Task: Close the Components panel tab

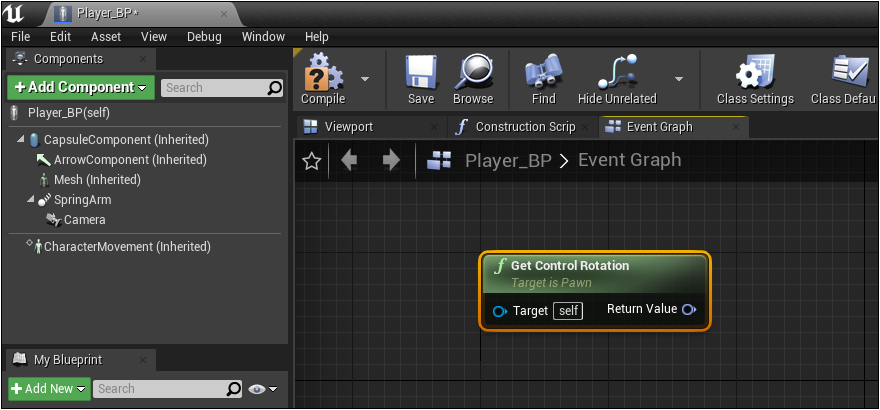Action: pos(143,59)
